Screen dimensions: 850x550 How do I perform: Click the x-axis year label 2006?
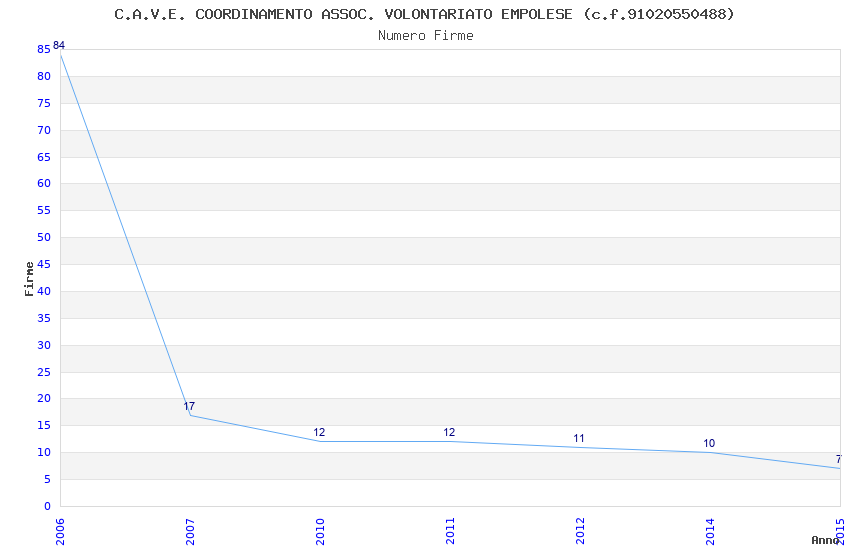coord(60,532)
